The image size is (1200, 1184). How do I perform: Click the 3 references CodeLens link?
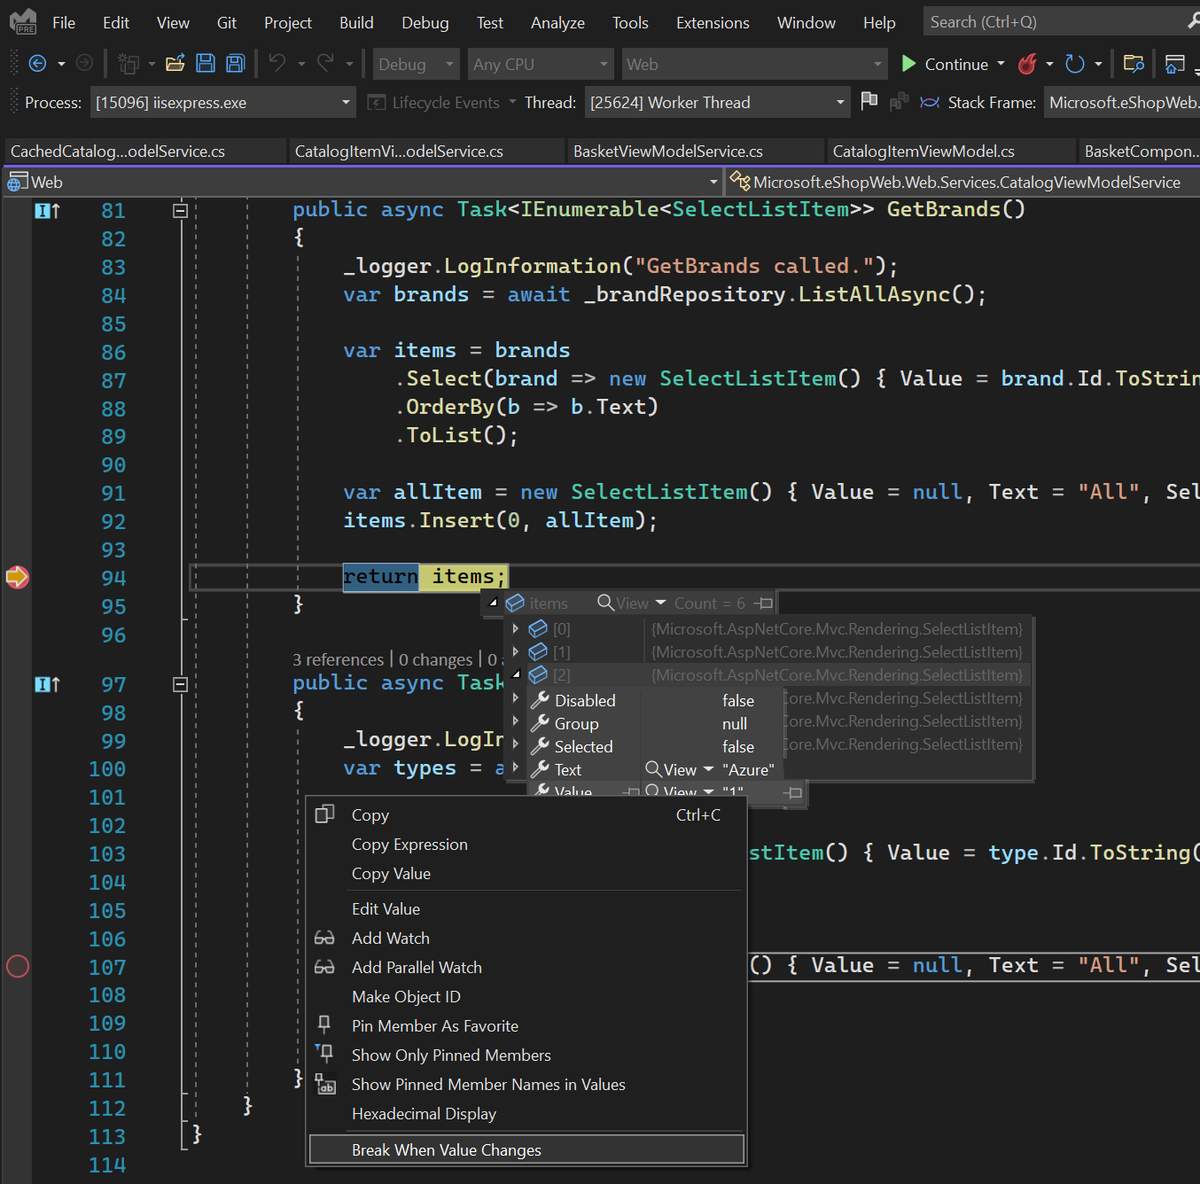[x=338, y=660]
